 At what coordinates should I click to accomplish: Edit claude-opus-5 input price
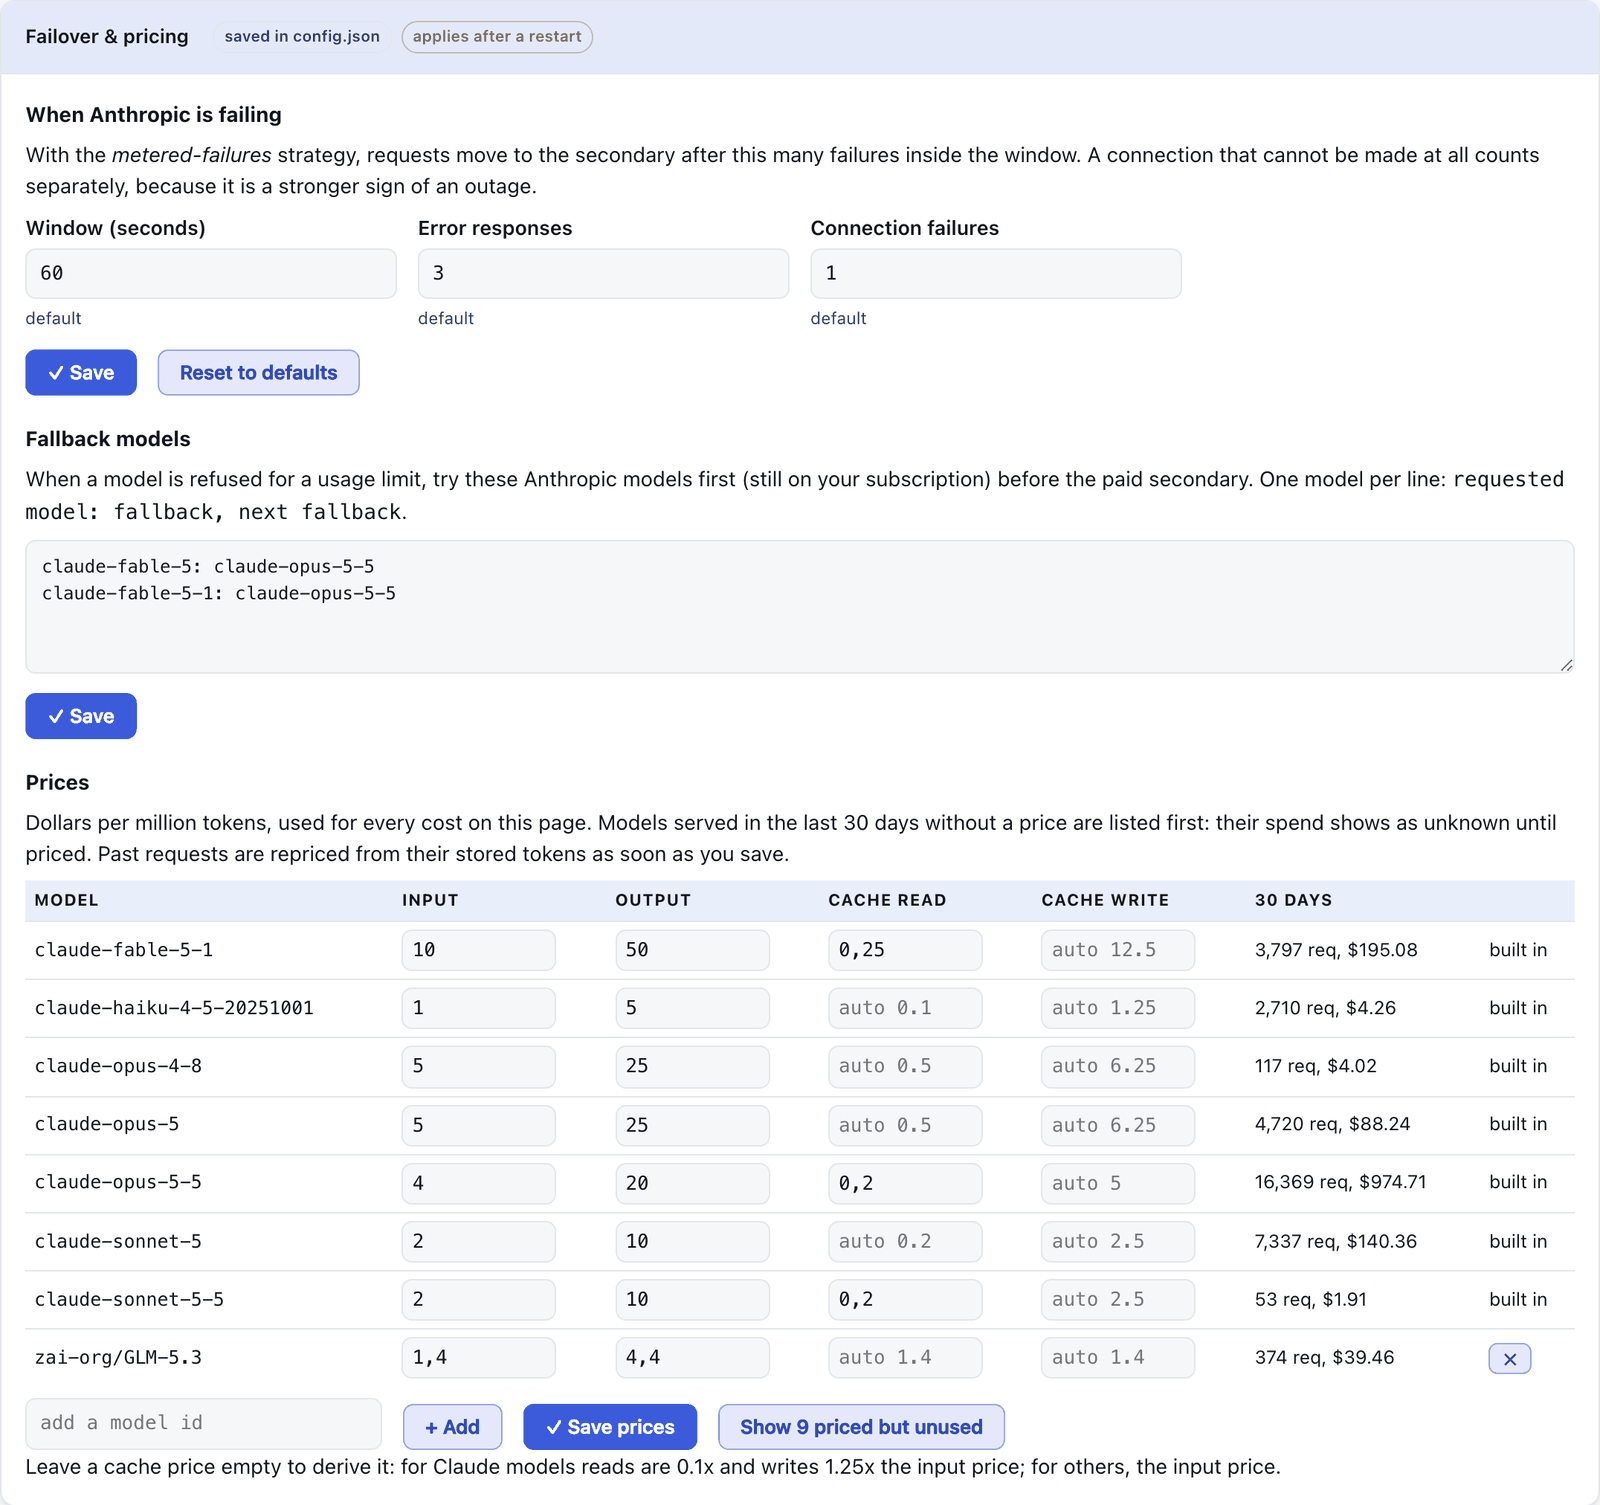479,1125
